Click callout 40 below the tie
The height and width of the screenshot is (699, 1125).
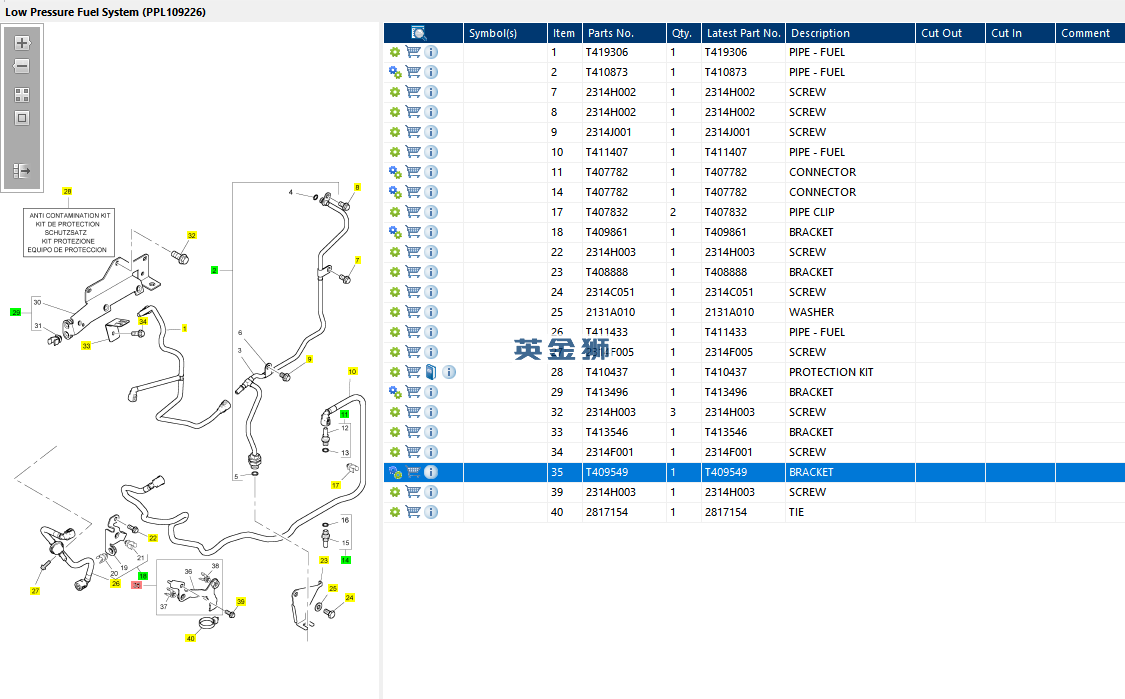(x=190, y=638)
